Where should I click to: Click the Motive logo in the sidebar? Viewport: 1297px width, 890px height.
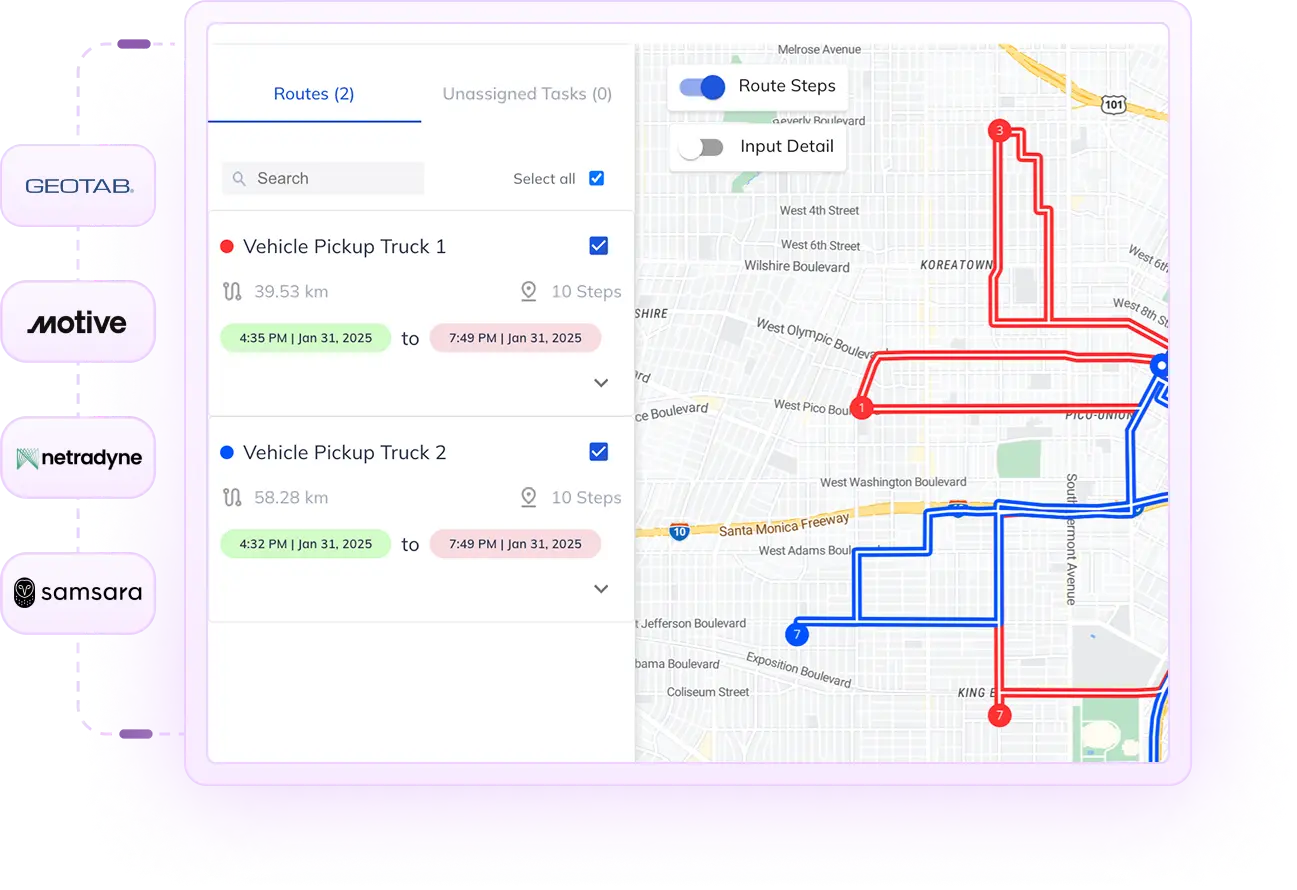click(x=78, y=321)
